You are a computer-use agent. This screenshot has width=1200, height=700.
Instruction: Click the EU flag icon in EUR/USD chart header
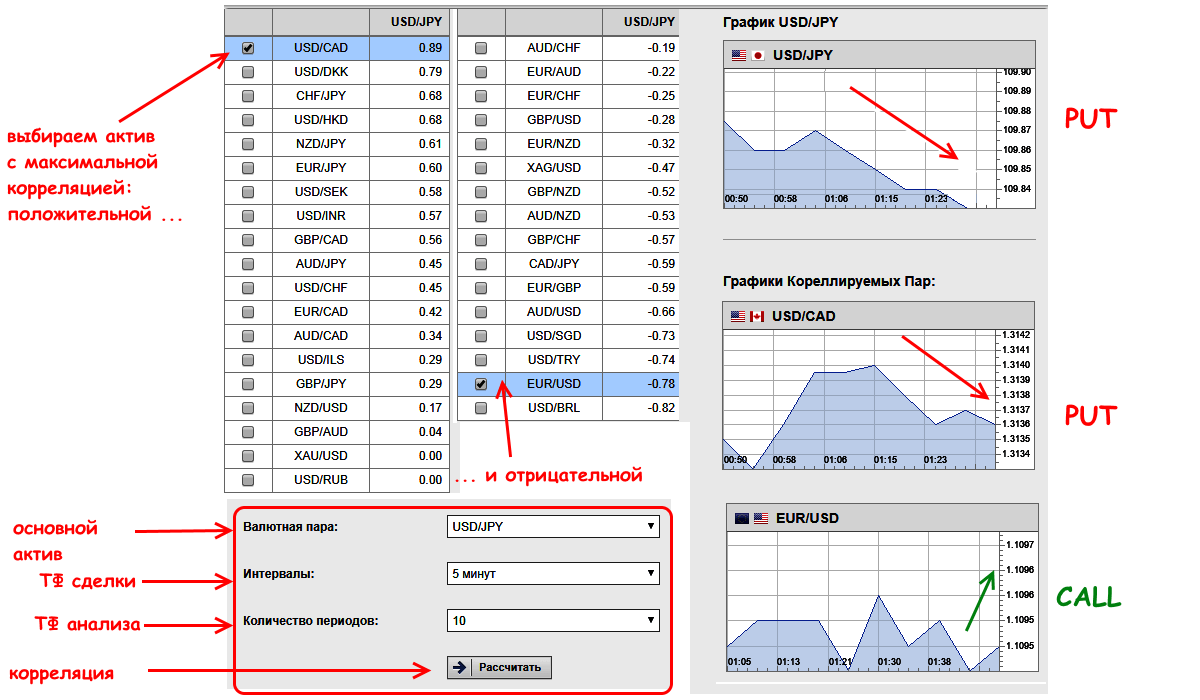click(741, 519)
